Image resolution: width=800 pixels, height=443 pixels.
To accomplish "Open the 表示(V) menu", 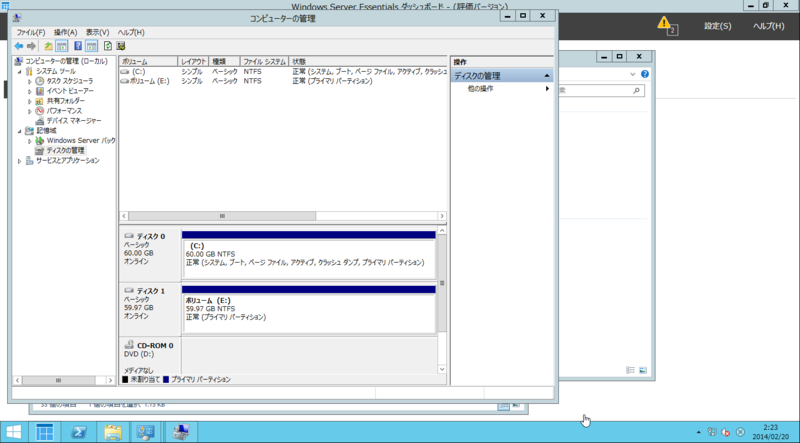I will [97, 32].
